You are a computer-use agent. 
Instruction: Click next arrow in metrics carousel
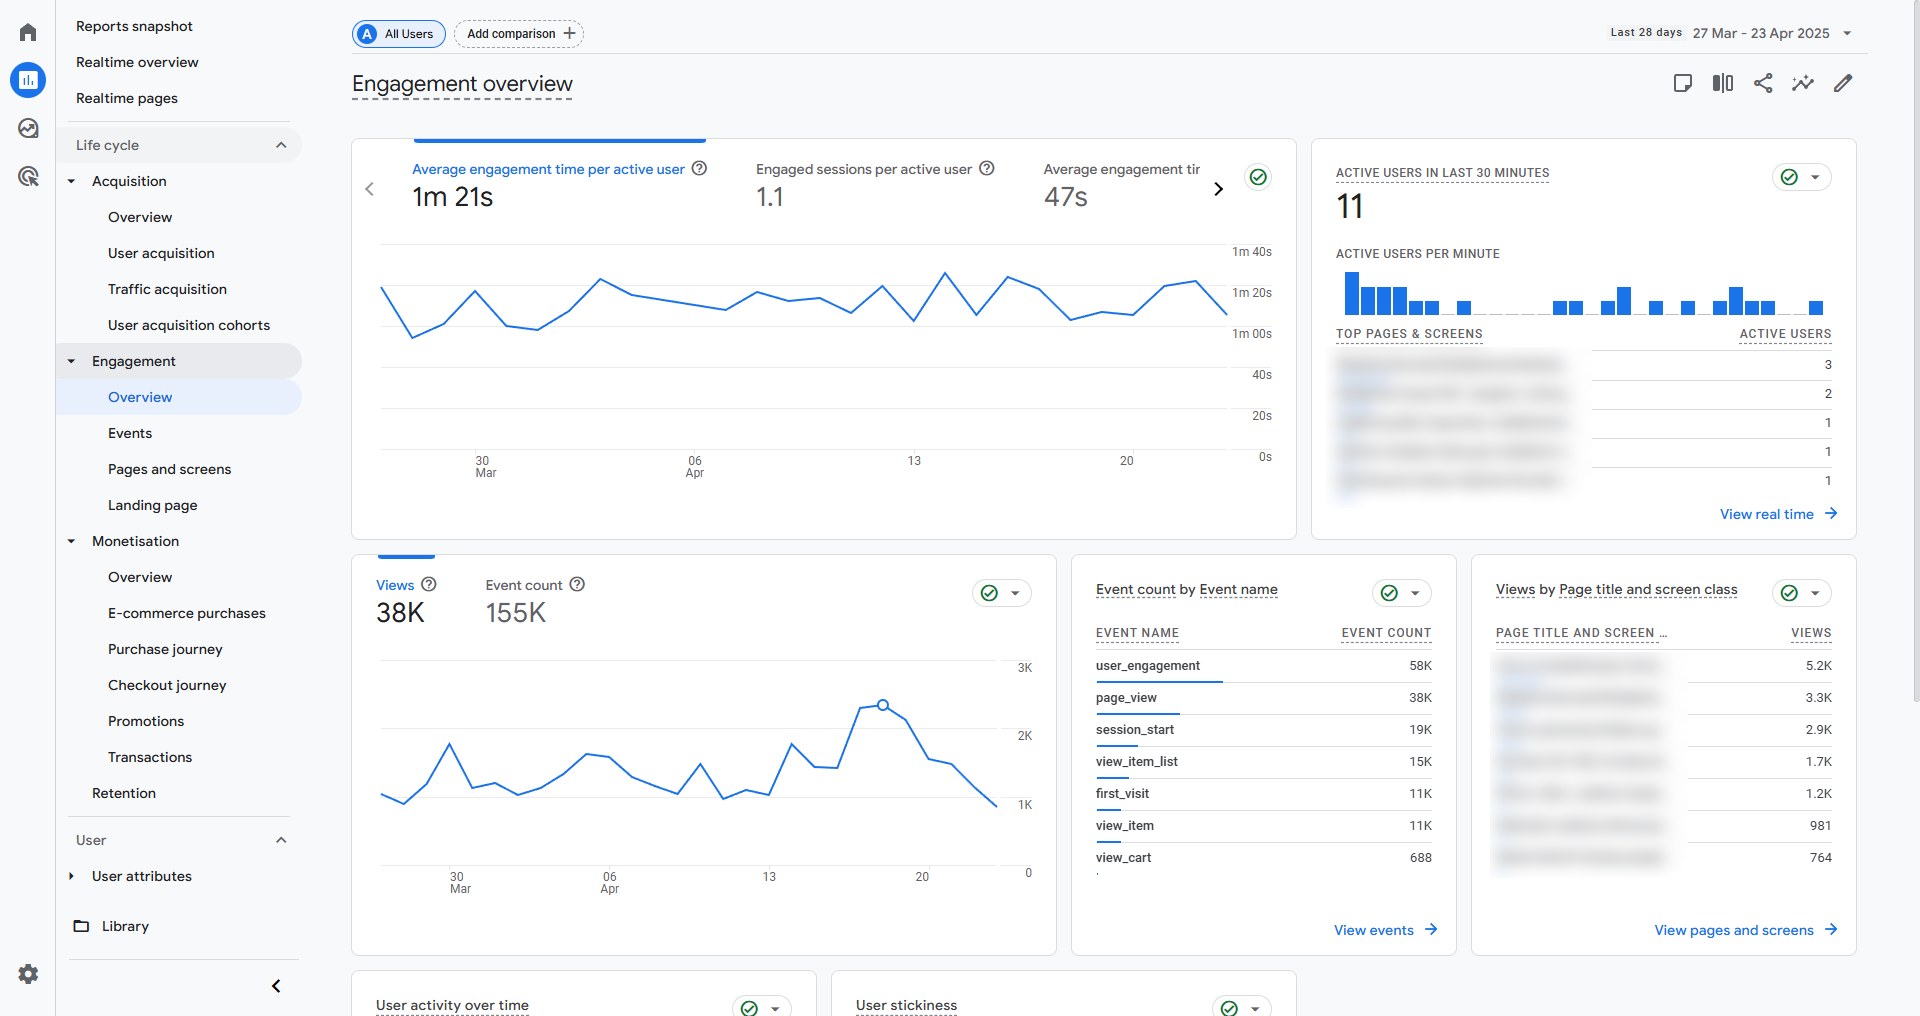tap(1218, 189)
